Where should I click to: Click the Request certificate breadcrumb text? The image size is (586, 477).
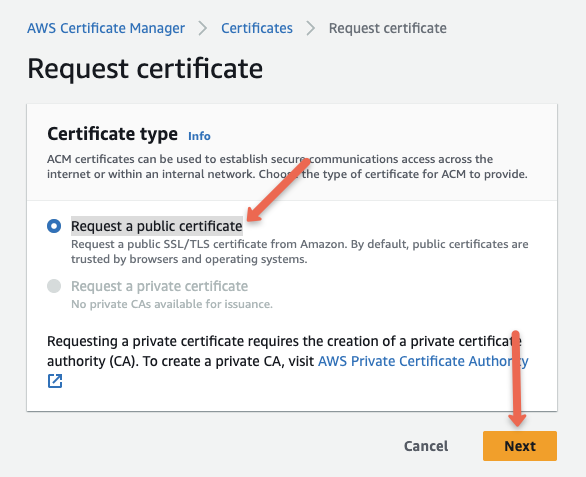tap(388, 28)
